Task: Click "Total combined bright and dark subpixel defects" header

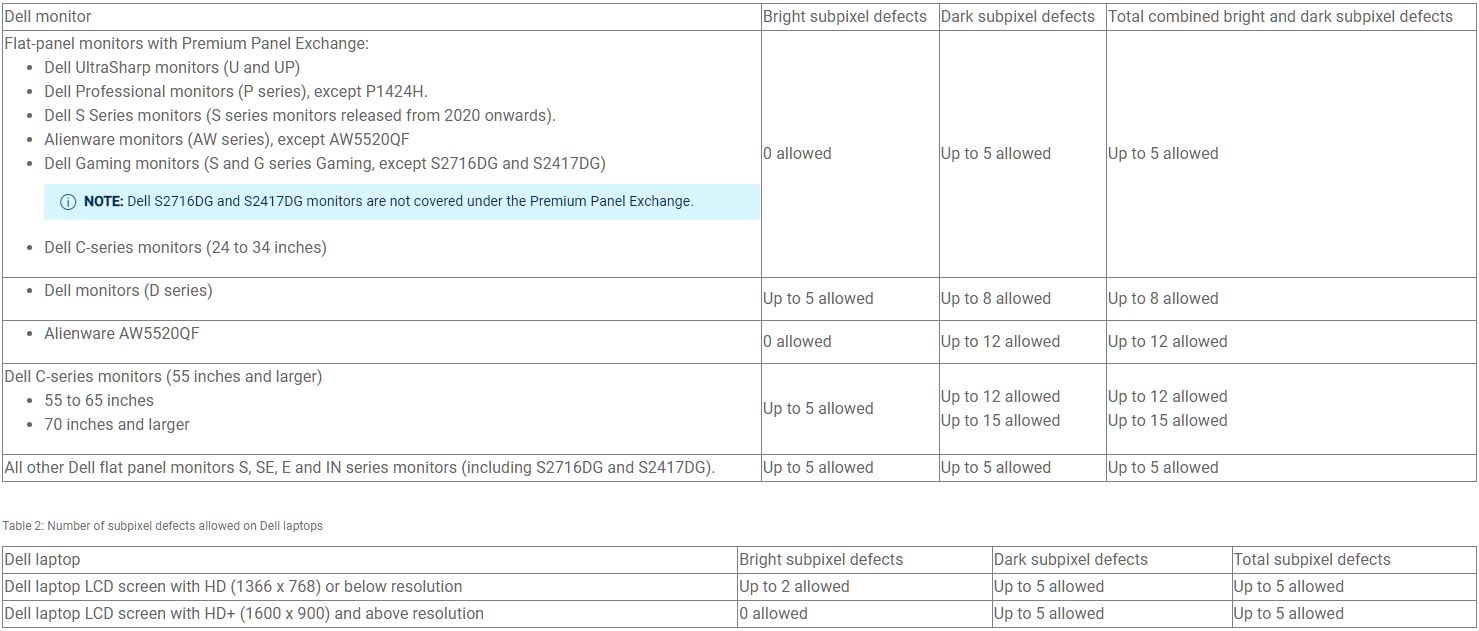Action: (1279, 17)
